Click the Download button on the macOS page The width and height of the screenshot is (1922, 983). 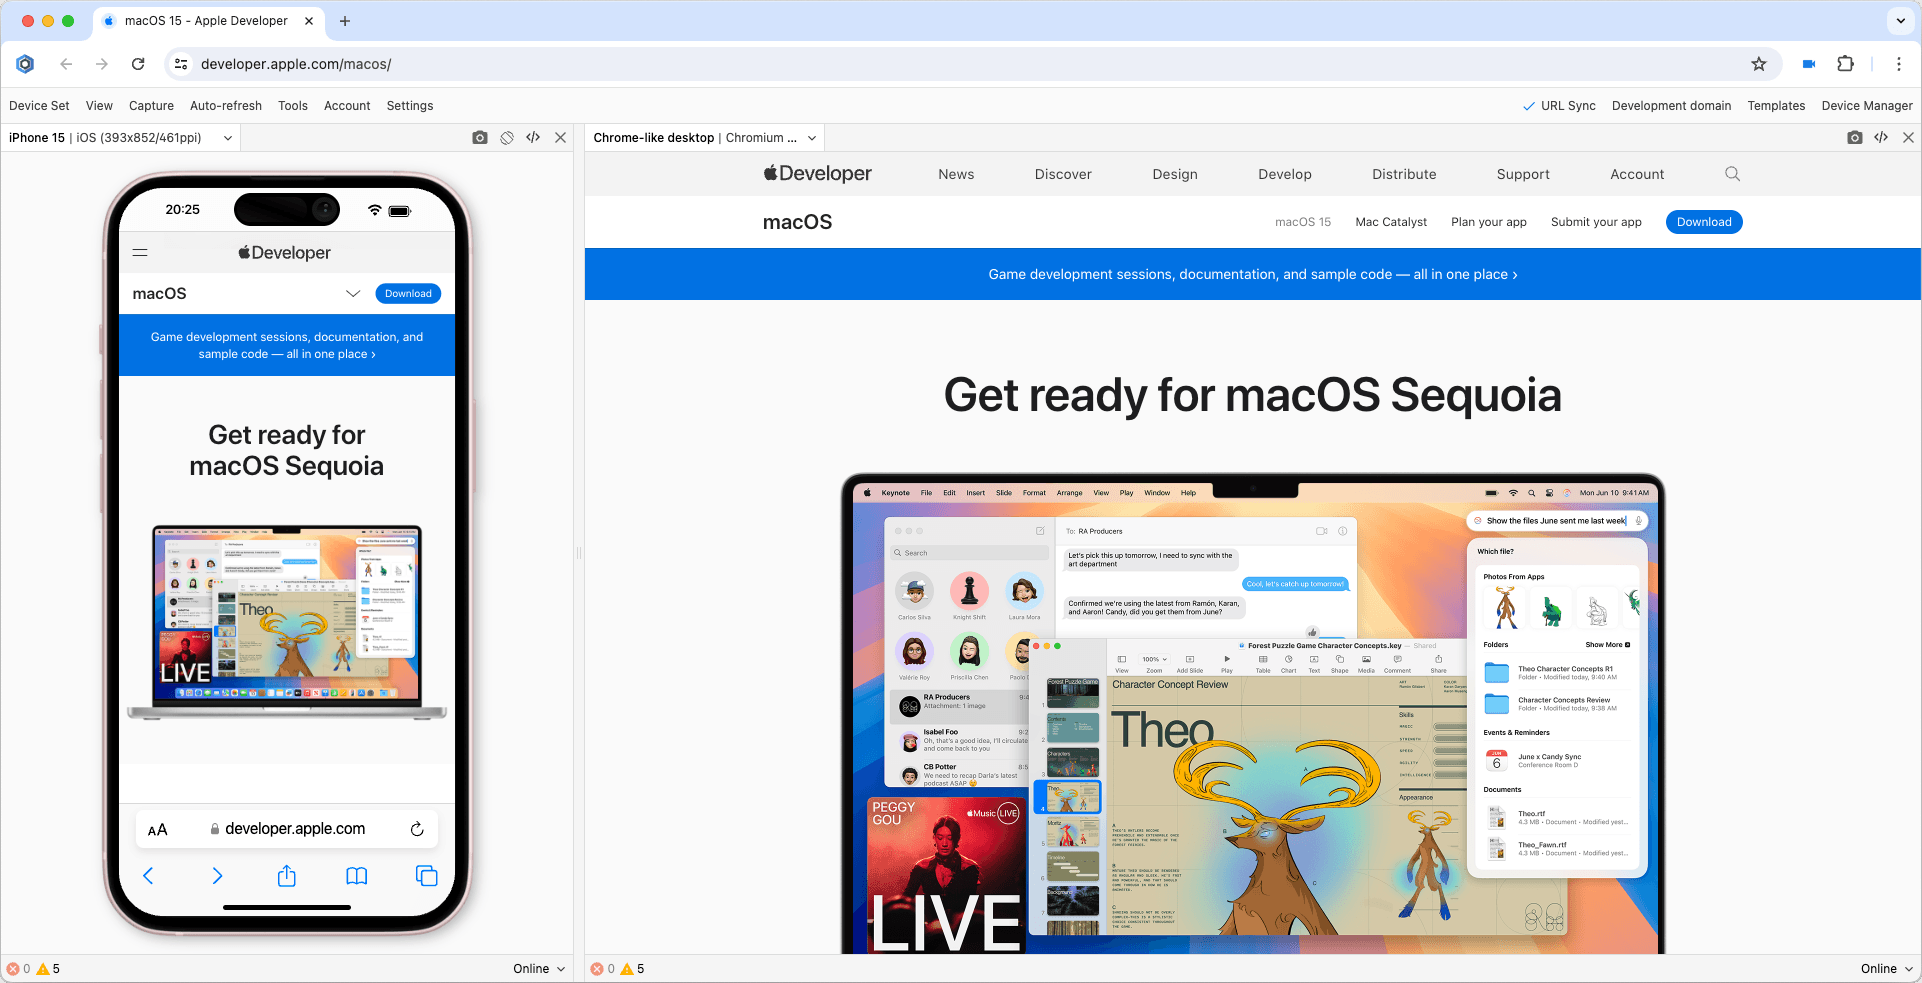1704,221
